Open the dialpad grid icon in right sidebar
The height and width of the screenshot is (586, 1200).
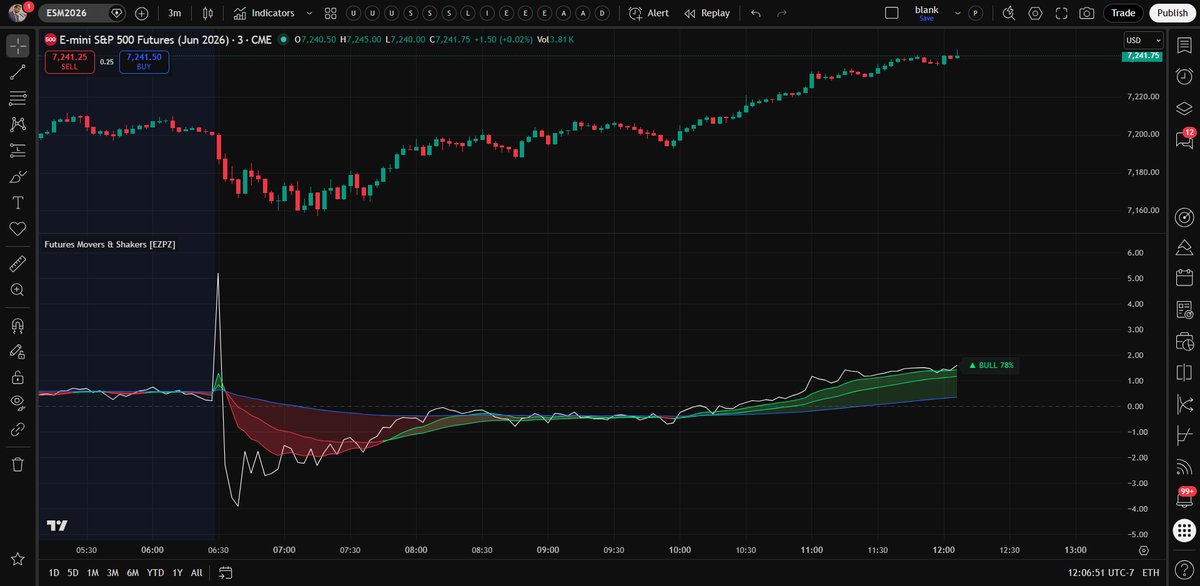pyautogui.click(x=1185, y=531)
